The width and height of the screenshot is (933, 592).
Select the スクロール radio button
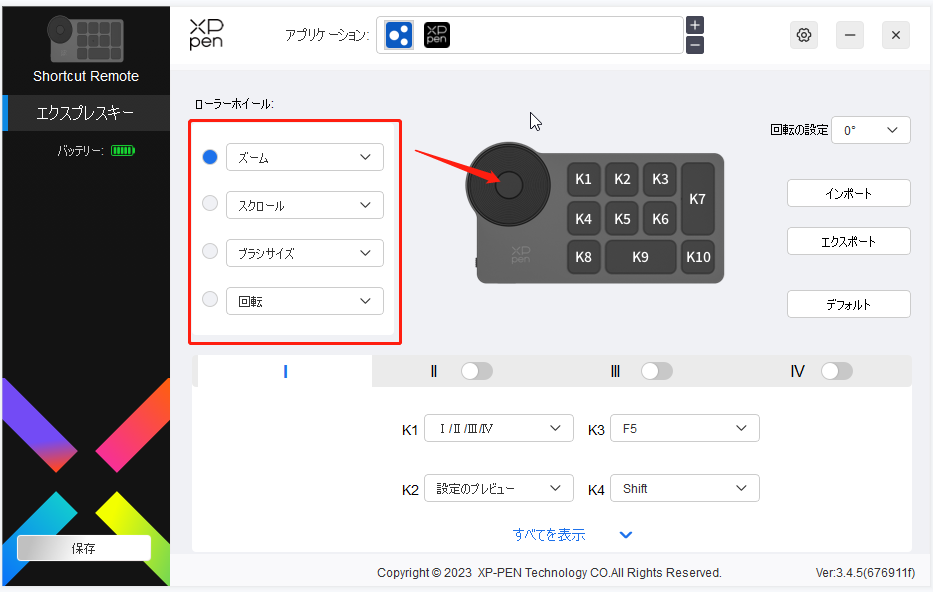coord(210,205)
